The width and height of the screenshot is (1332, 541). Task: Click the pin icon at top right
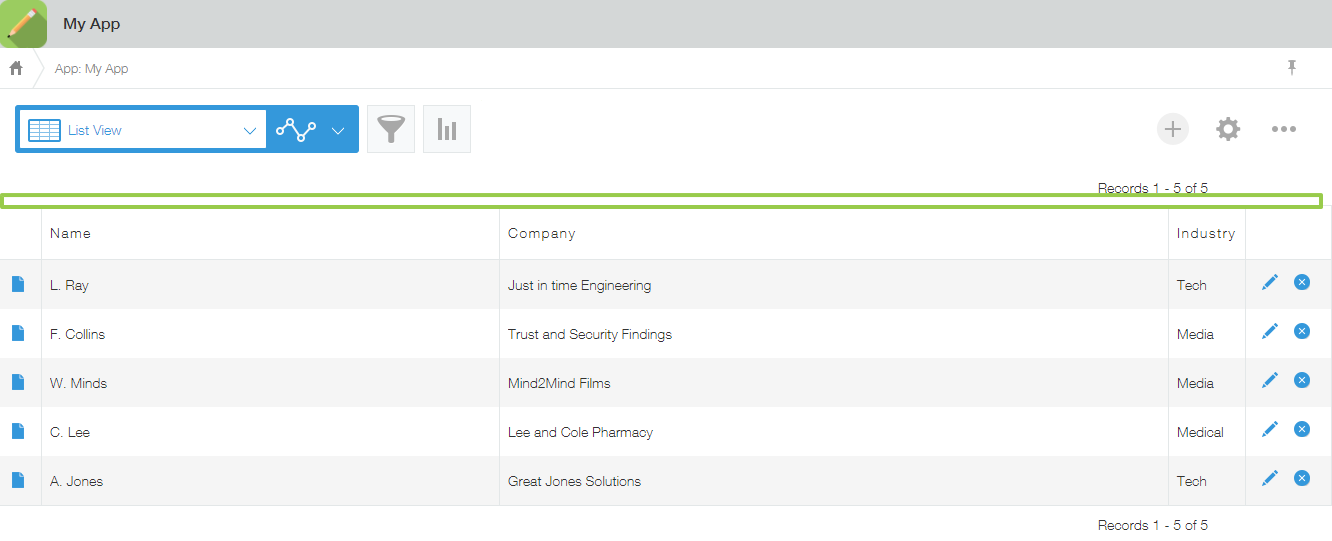coord(1291,68)
